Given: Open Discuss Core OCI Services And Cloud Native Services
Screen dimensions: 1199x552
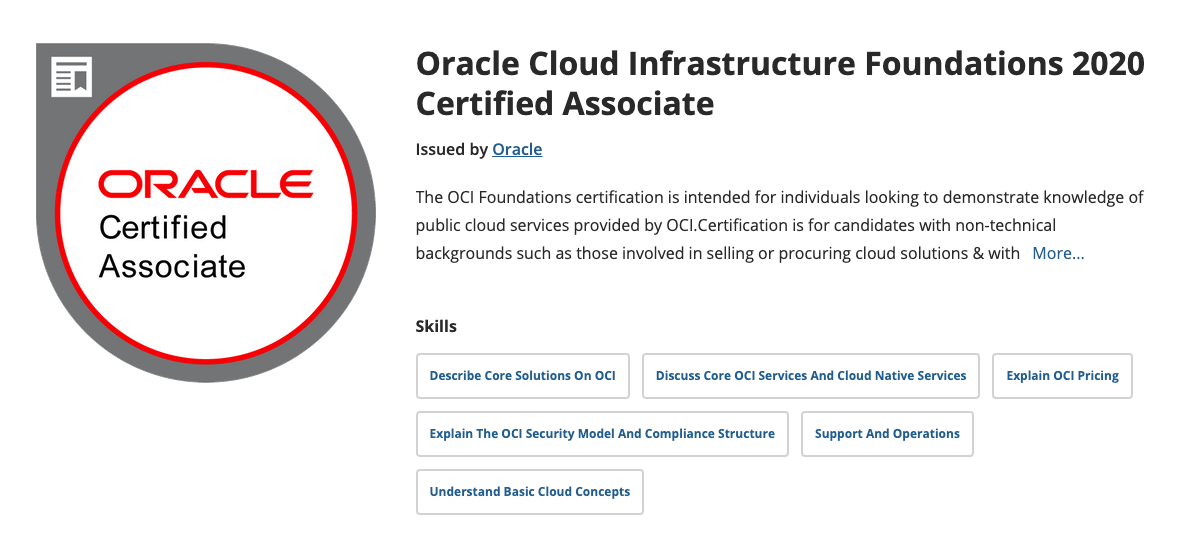Looking at the screenshot, I should (811, 375).
